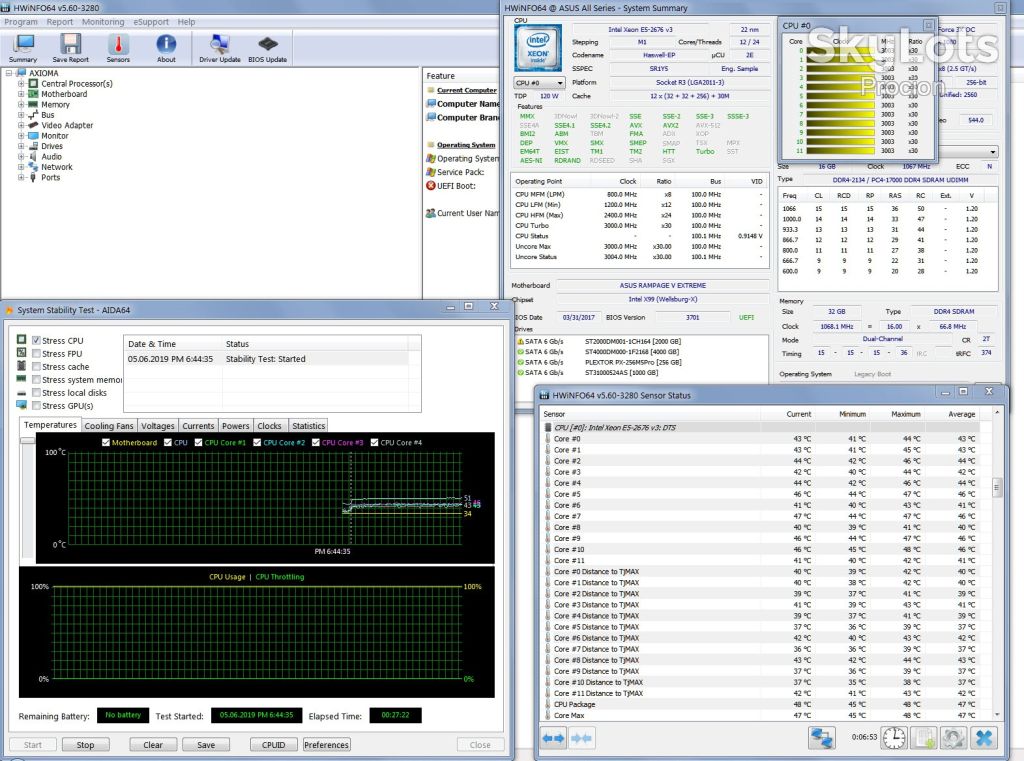Click the Clear button

coord(153,745)
